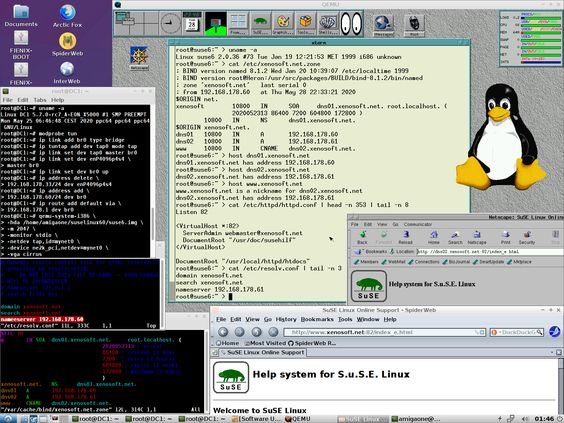
Task: Open Netscape Communicator menu
Action: tap(418, 224)
